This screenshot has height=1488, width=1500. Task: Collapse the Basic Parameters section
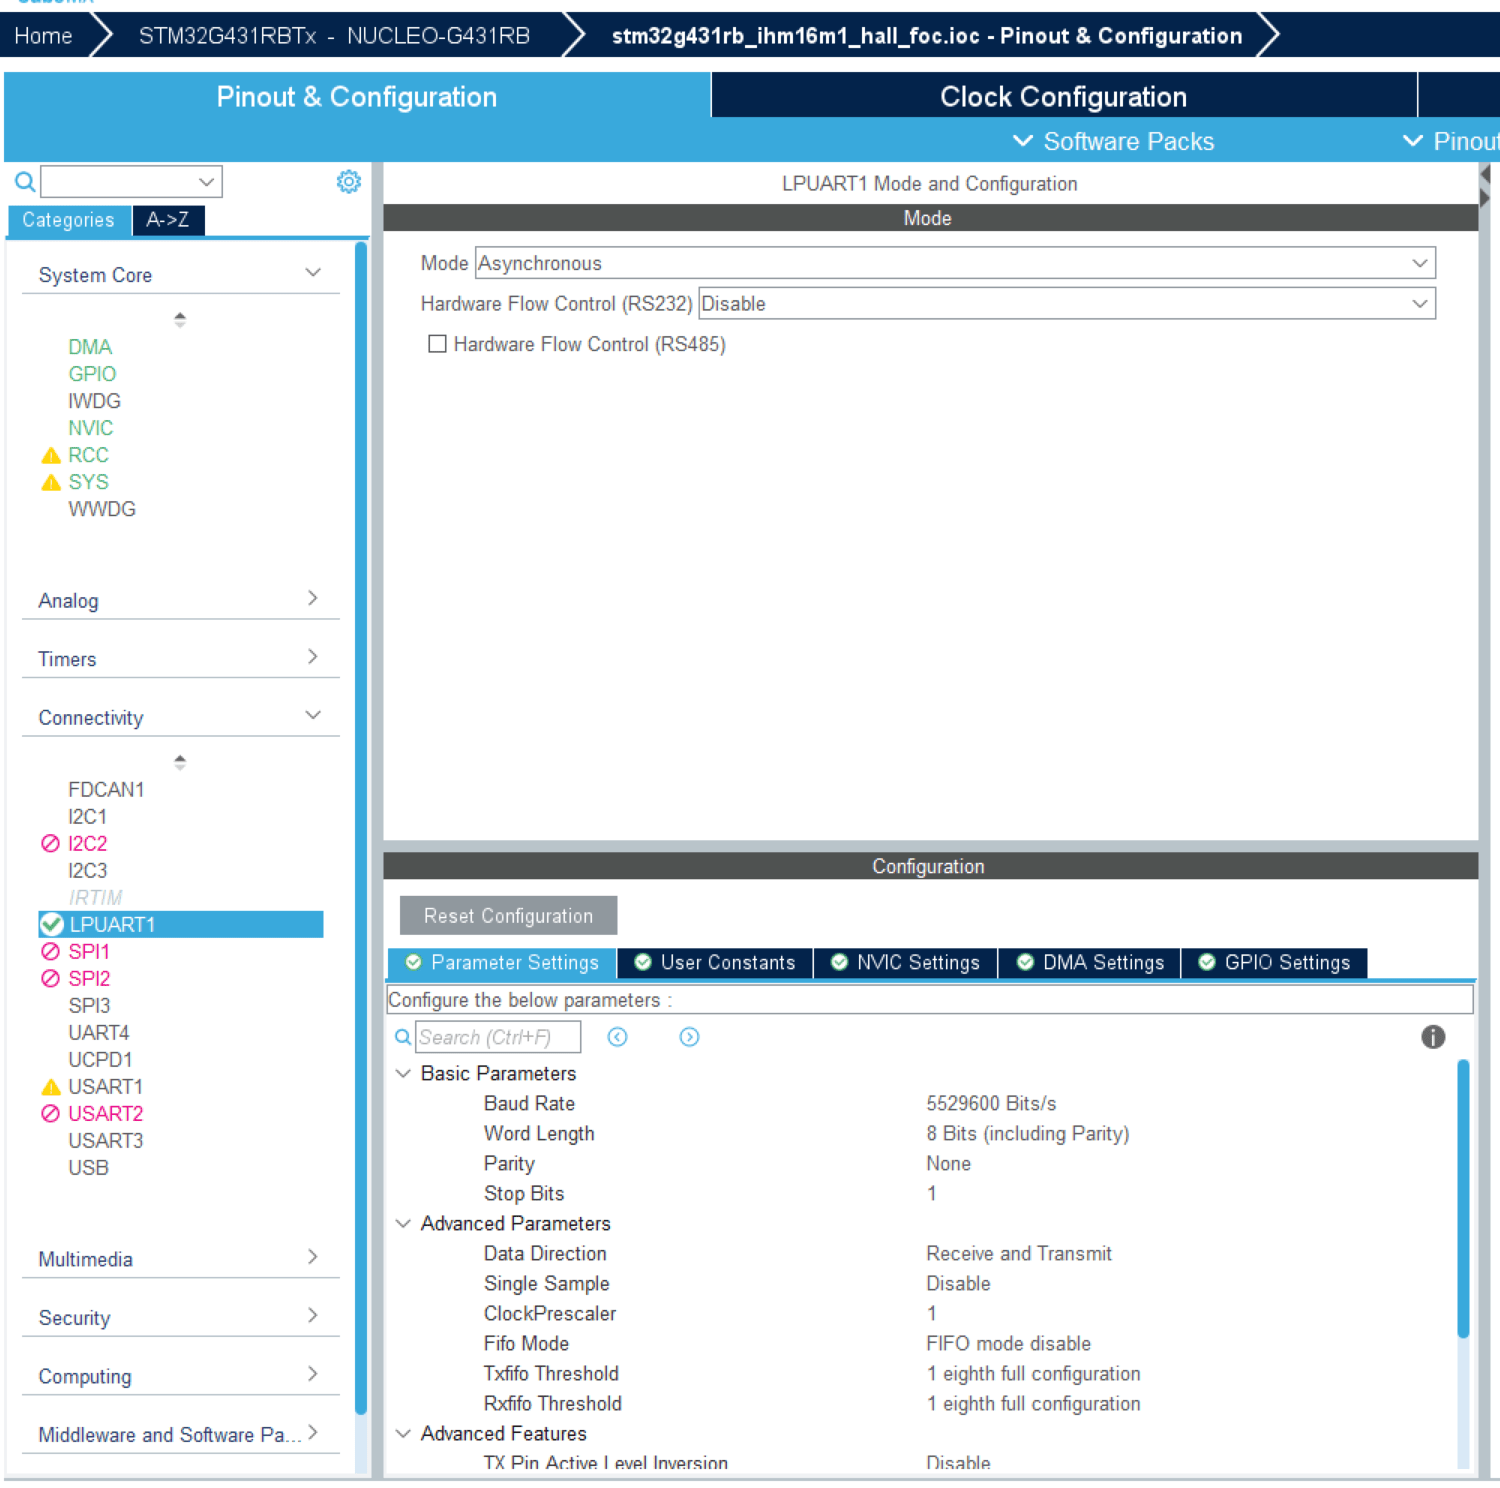(x=404, y=1073)
